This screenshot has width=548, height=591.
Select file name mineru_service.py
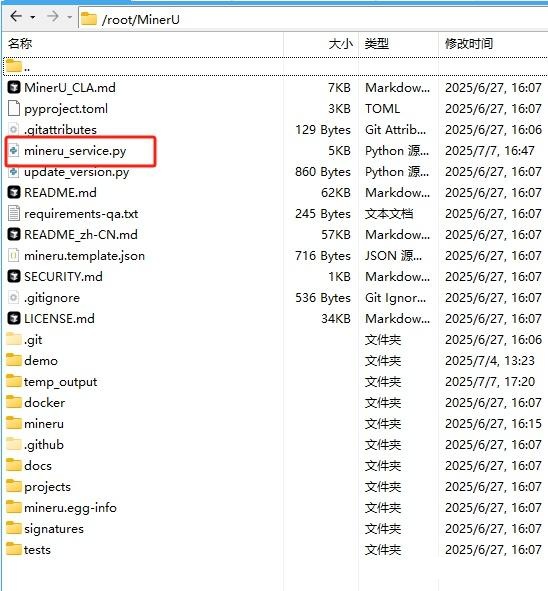75,151
